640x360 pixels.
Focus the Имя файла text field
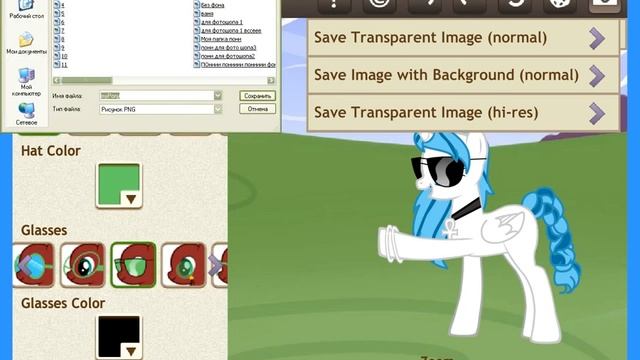pyautogui.click(x=157, y=96)
